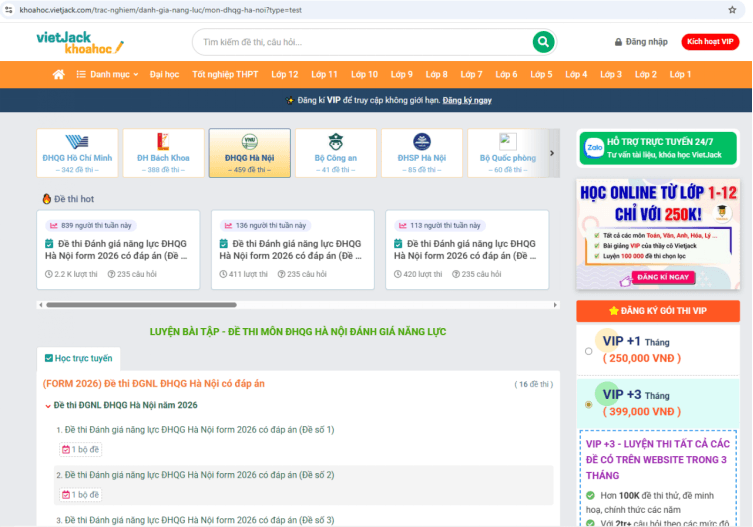Viewport: 753px width, 527px height.
Task: Click ĐH Bách Khoa logo icon
Action: click(x=163, y=142)
